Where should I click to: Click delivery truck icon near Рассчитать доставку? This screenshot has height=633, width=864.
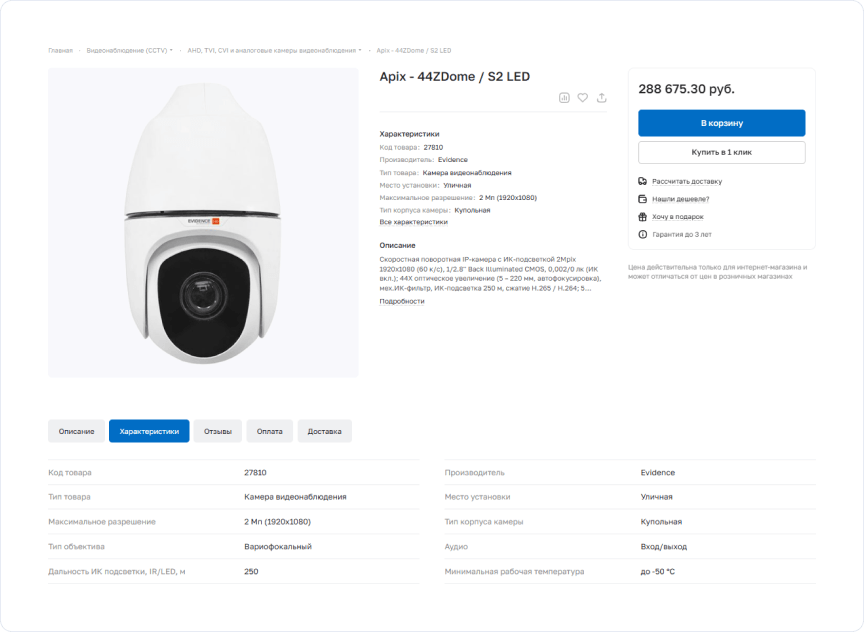[x=642, y=181]
